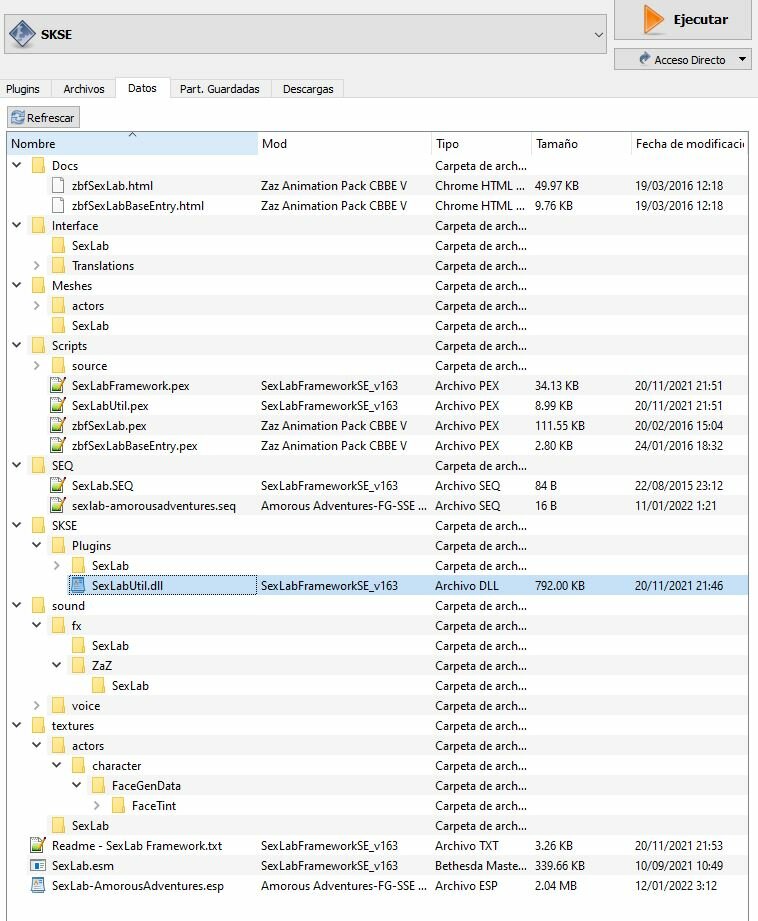Click the SexLab-AmorousAdventures.esp plugin icon

click(x=38, y=885)
